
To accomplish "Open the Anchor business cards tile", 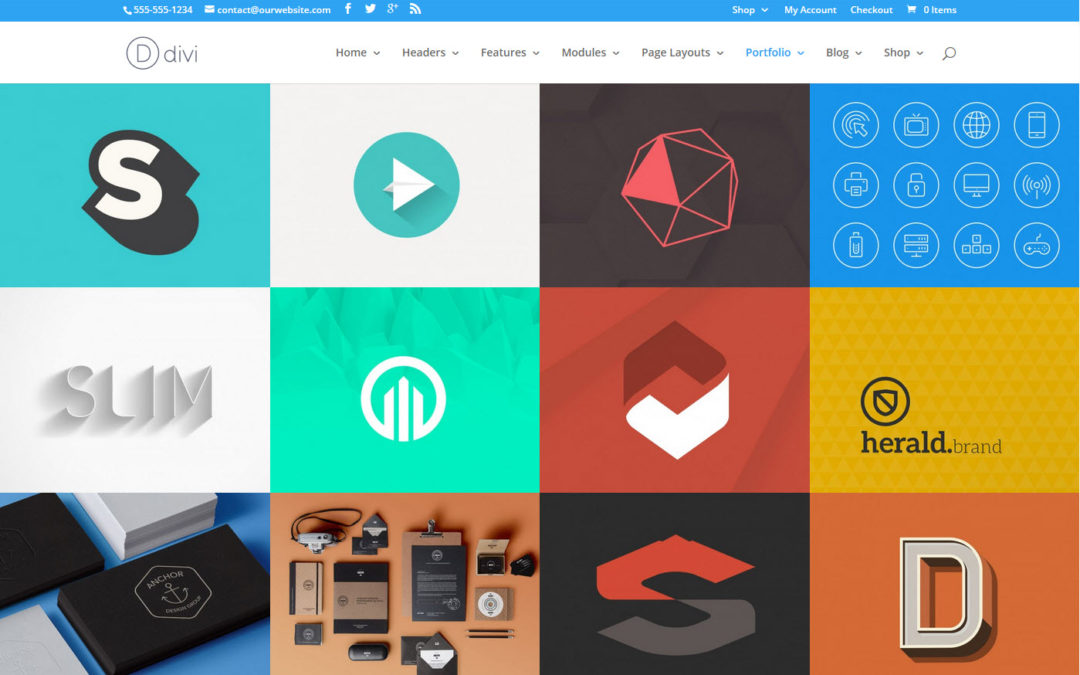I will tap(135, 584).
